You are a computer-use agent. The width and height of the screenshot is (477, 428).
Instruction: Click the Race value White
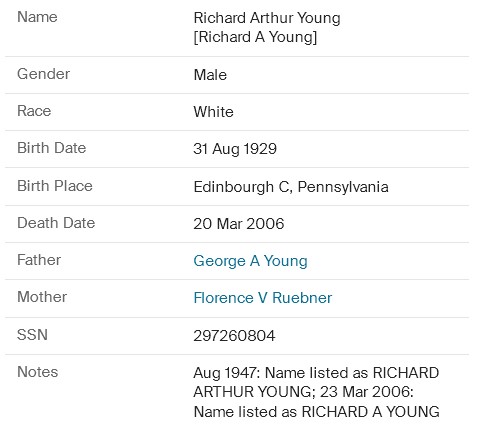213,112
